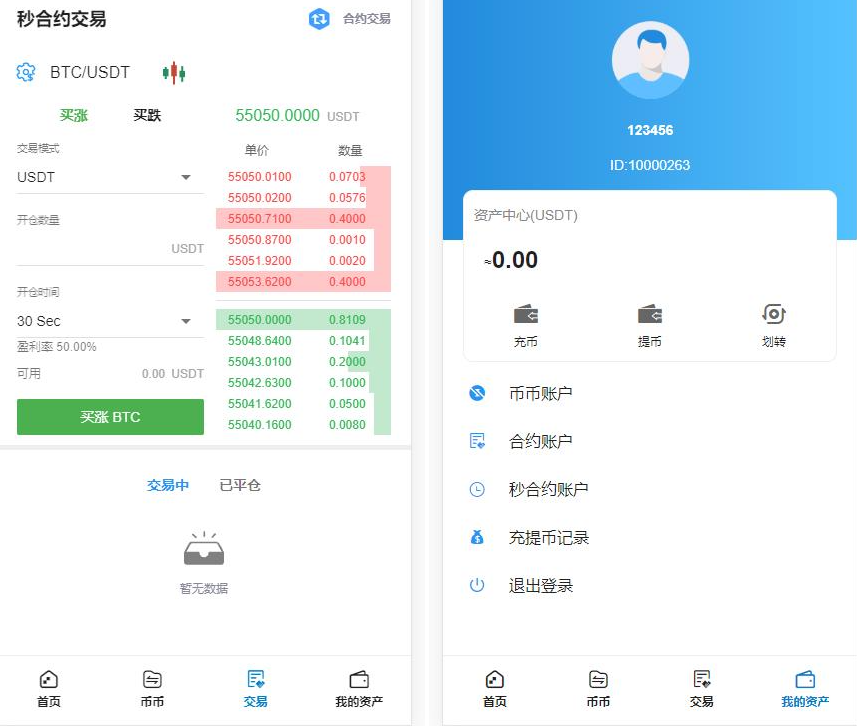
Task: Click ask price 55050.0200
Action: pyautogui.click(x=259, y=197)
